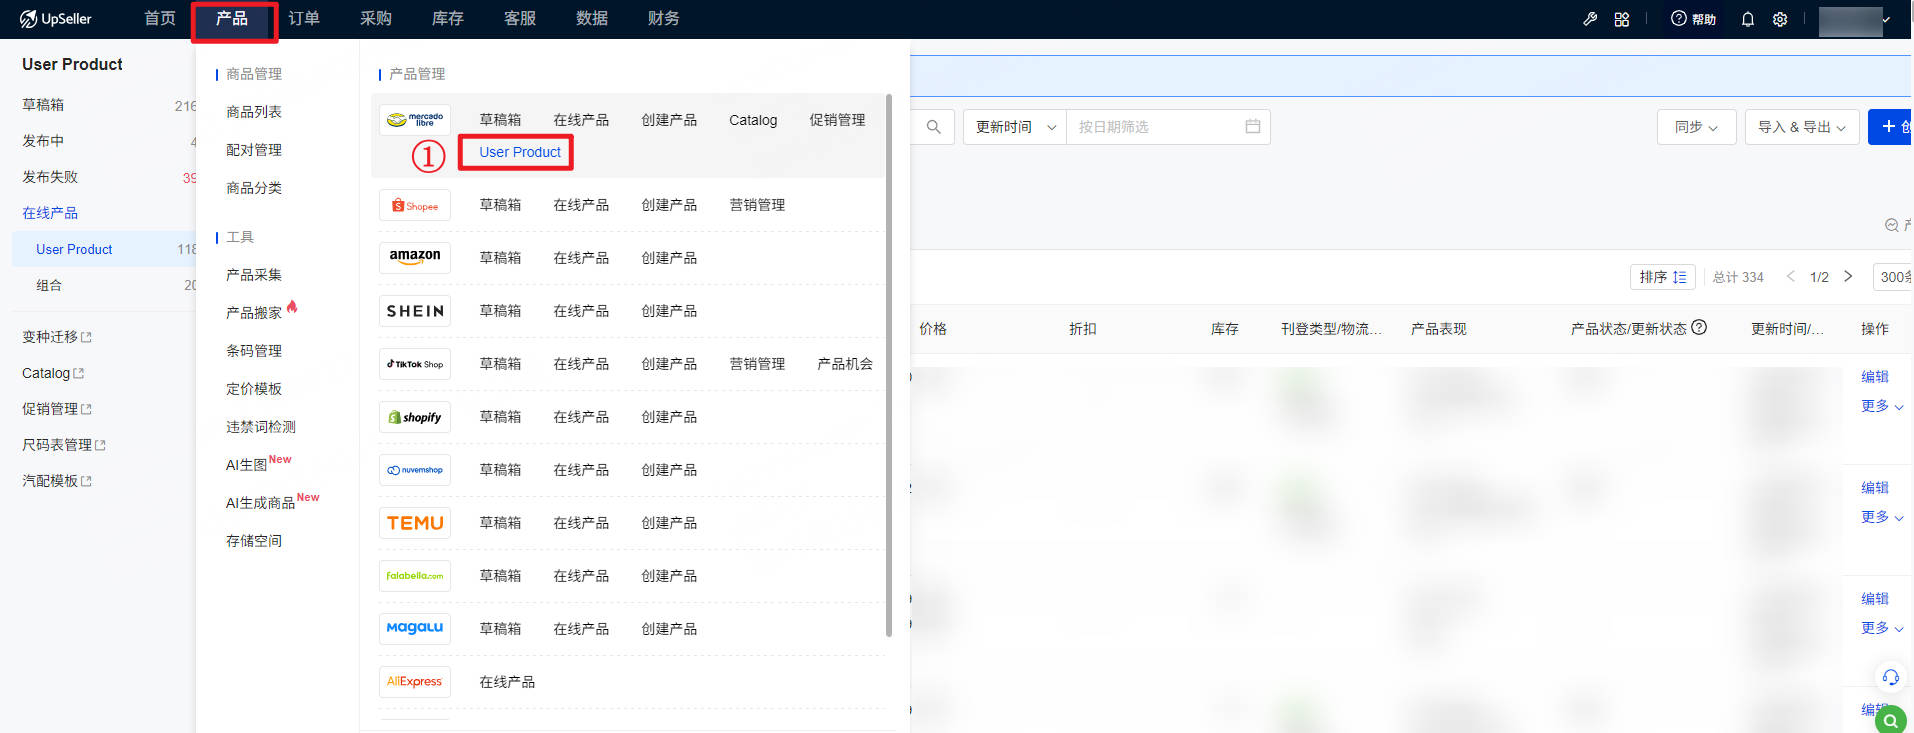This screenshot has height=733, width=1914.
Task: Go to next page arrow
Action: tap(1848, 277)
